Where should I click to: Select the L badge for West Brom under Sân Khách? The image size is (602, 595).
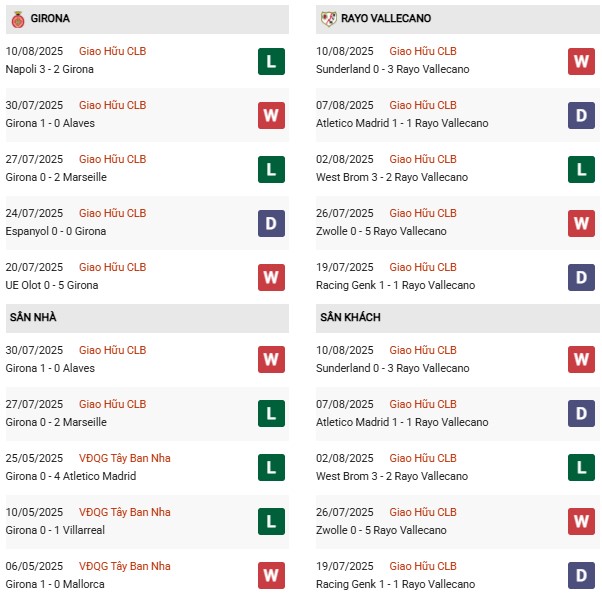[x=581, y=468]
